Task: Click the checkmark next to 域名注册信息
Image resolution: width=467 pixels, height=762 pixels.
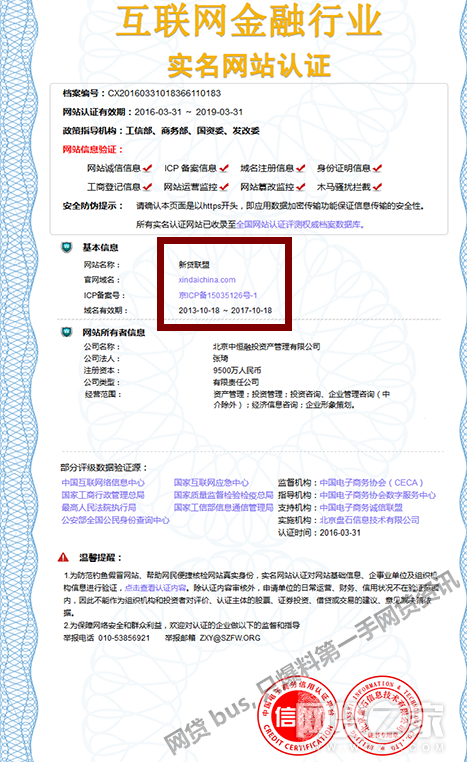Action: coord(300,168)
